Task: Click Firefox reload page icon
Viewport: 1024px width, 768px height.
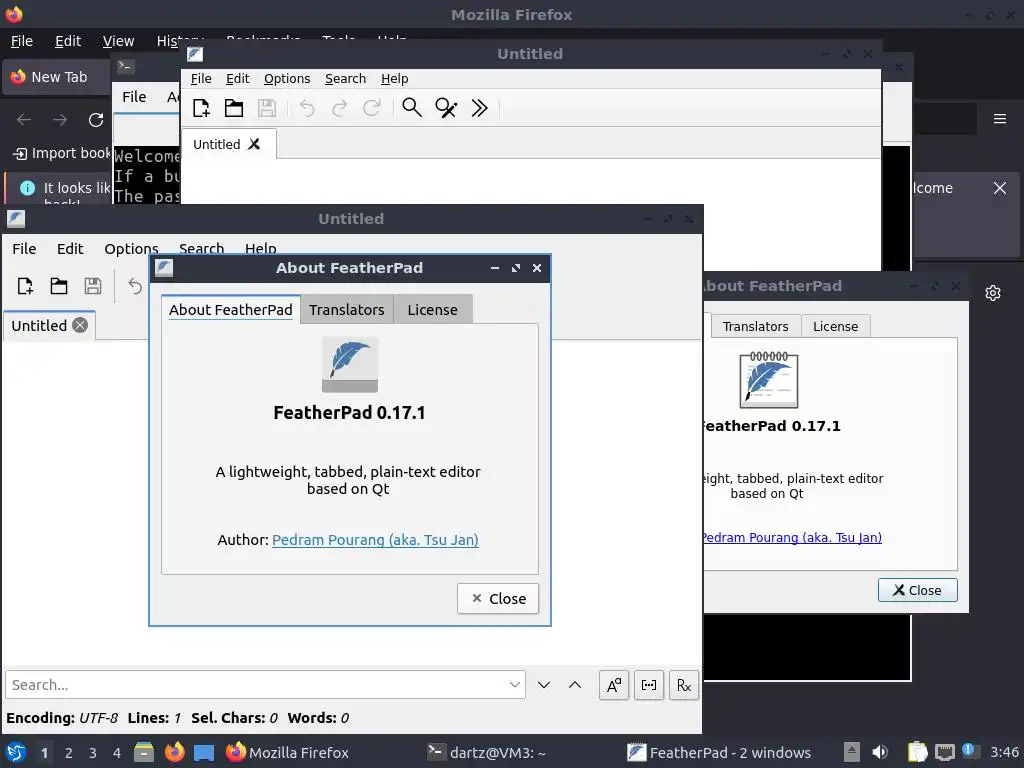Action: pyautogui.click(x=96, y=120)
